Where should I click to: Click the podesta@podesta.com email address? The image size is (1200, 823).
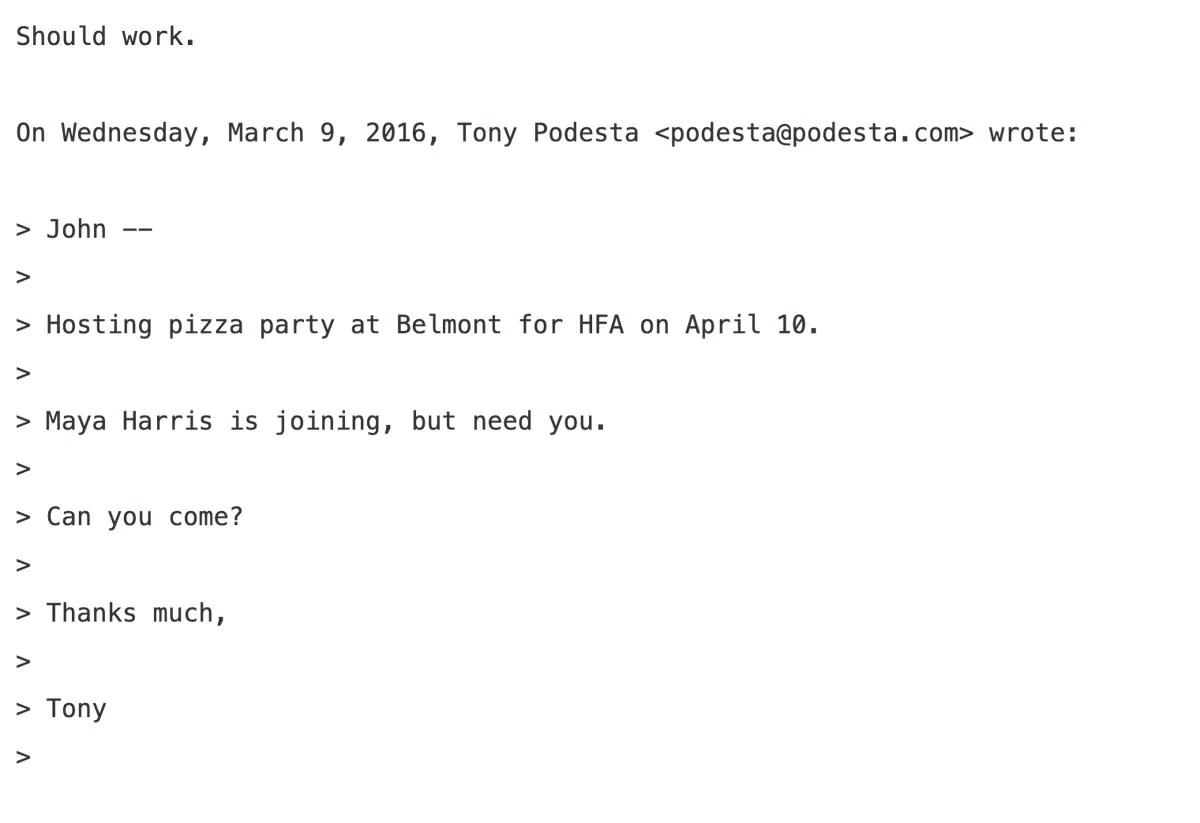coord(814,133)
